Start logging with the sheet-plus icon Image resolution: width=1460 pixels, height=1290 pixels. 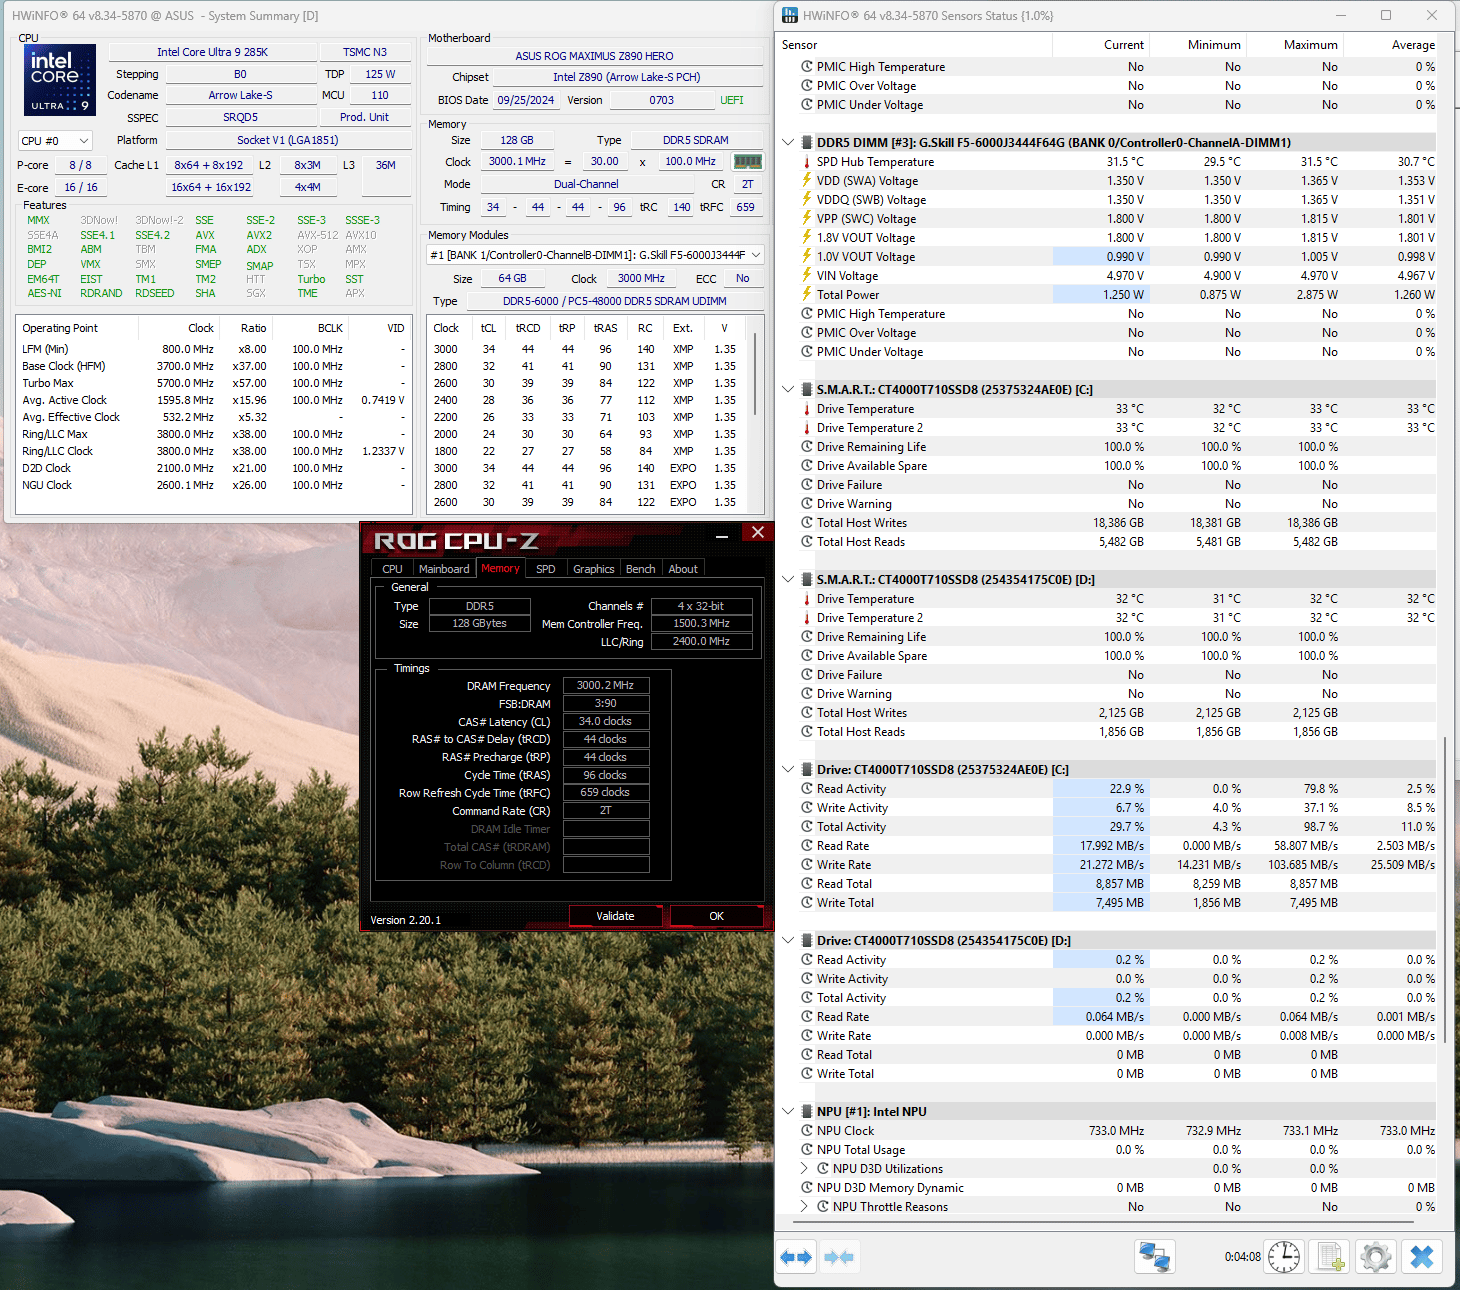[1330, 1257]
